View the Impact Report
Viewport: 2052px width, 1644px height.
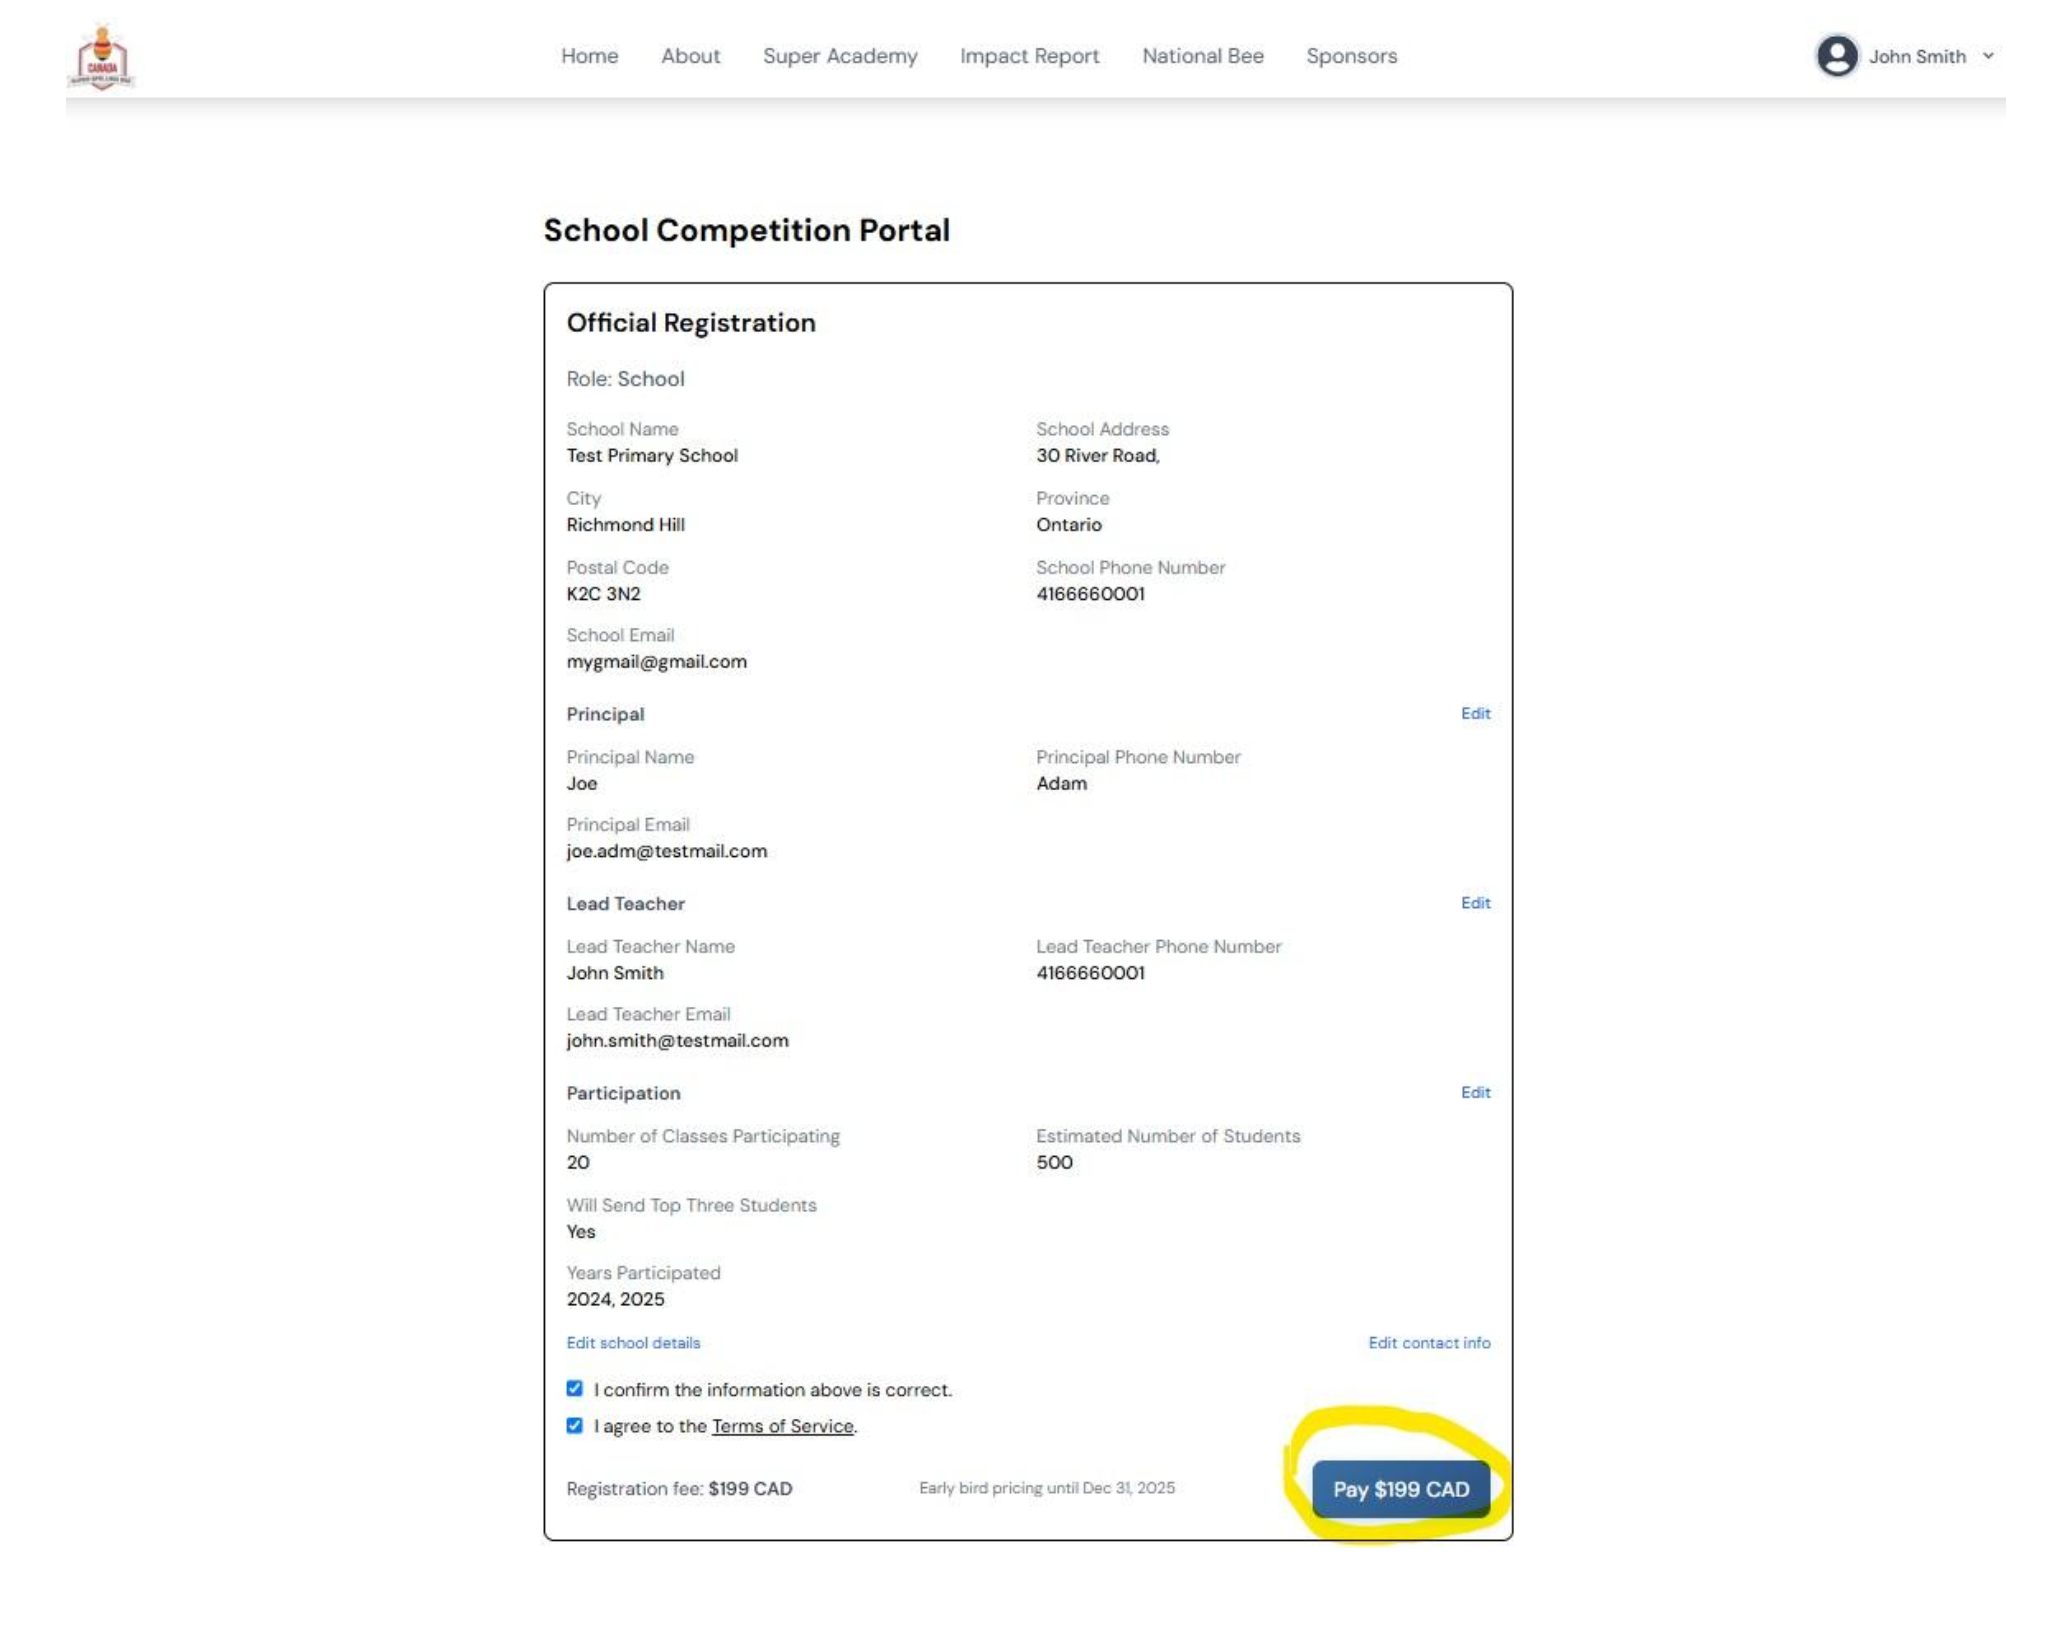click(x=1030, y=57)
